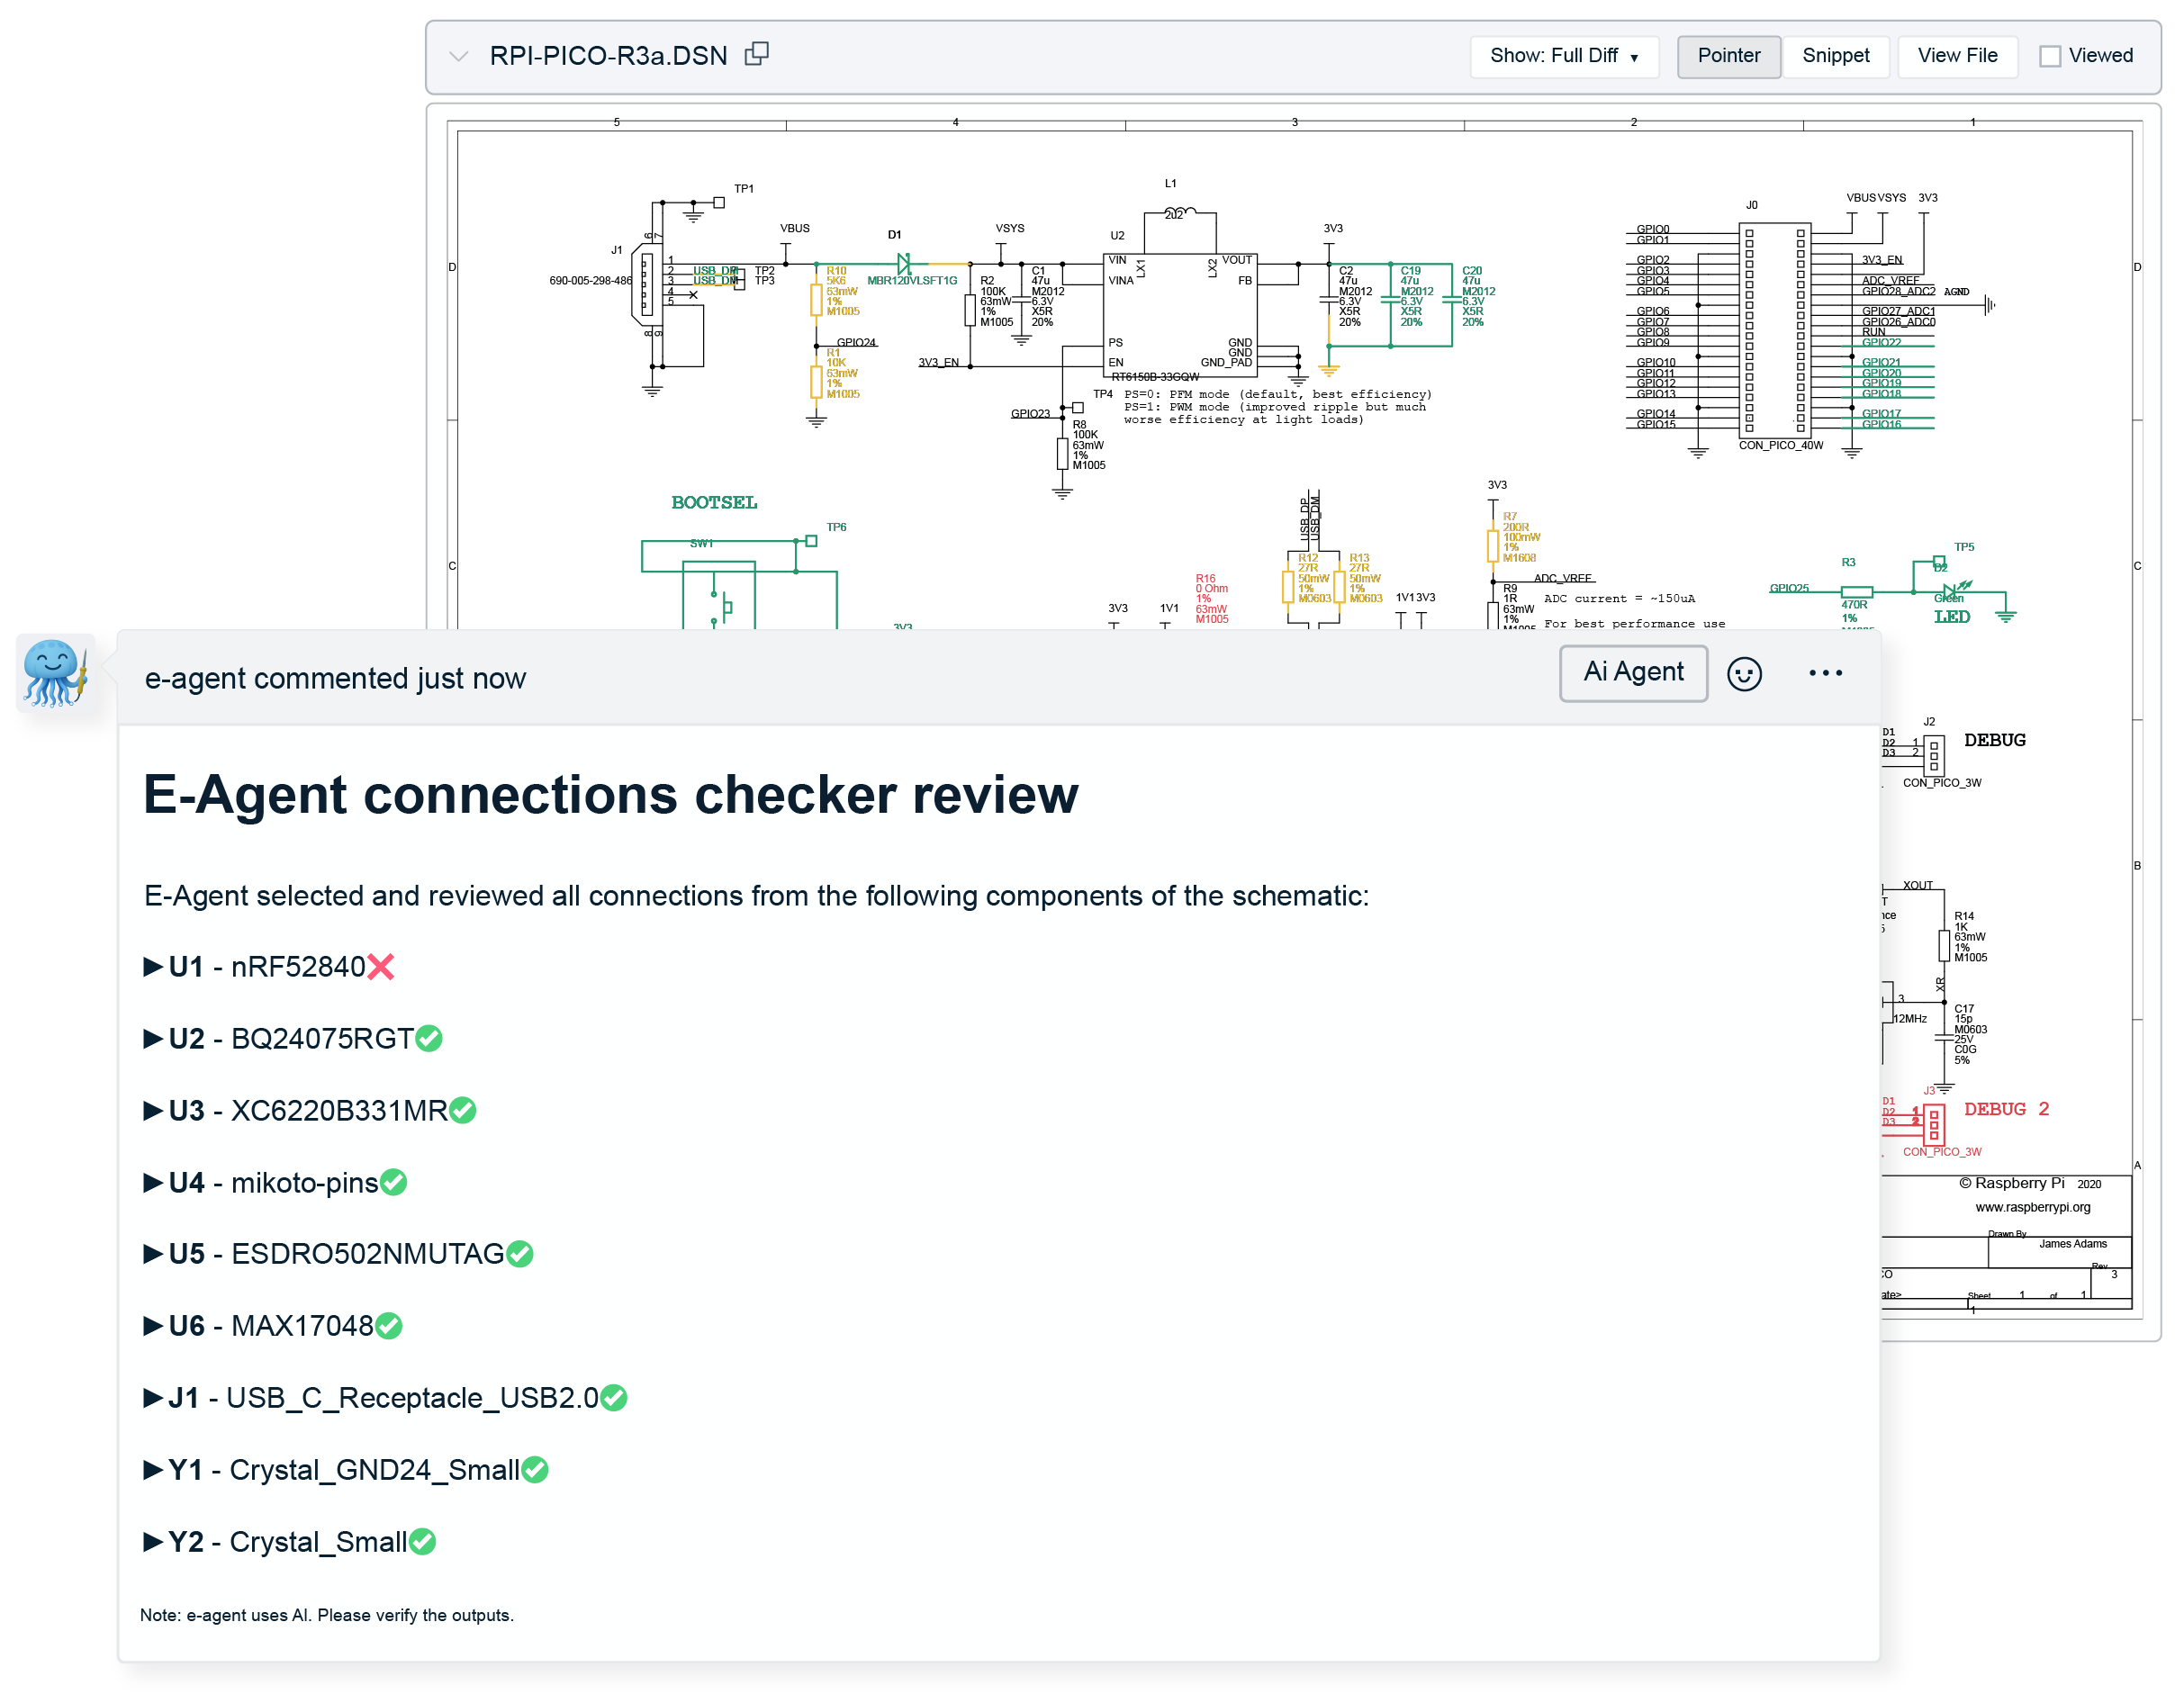Click the green check next to MAX17048
The height and width of the screenshot is (1703, 2184).
click(x=389, y=1325)
